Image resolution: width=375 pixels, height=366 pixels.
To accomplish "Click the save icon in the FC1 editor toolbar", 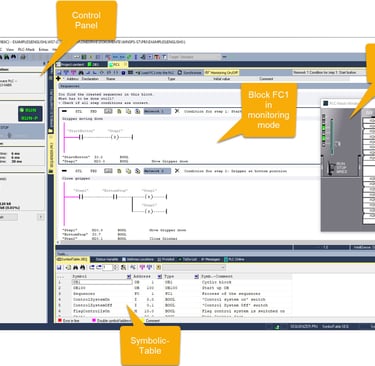I will click(x=59, y=73).
